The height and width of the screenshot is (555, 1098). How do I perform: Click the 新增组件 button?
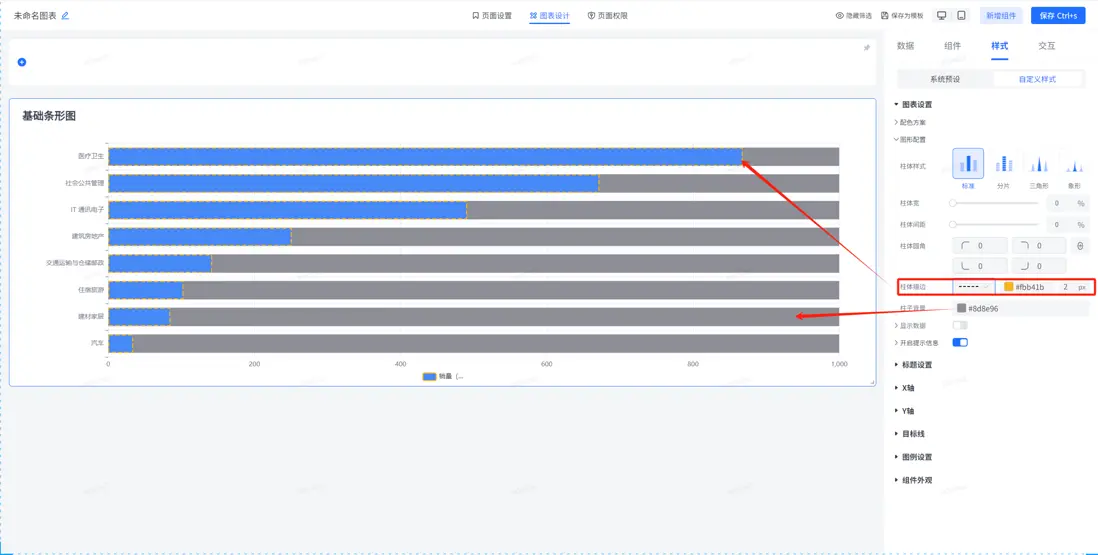1001,15
